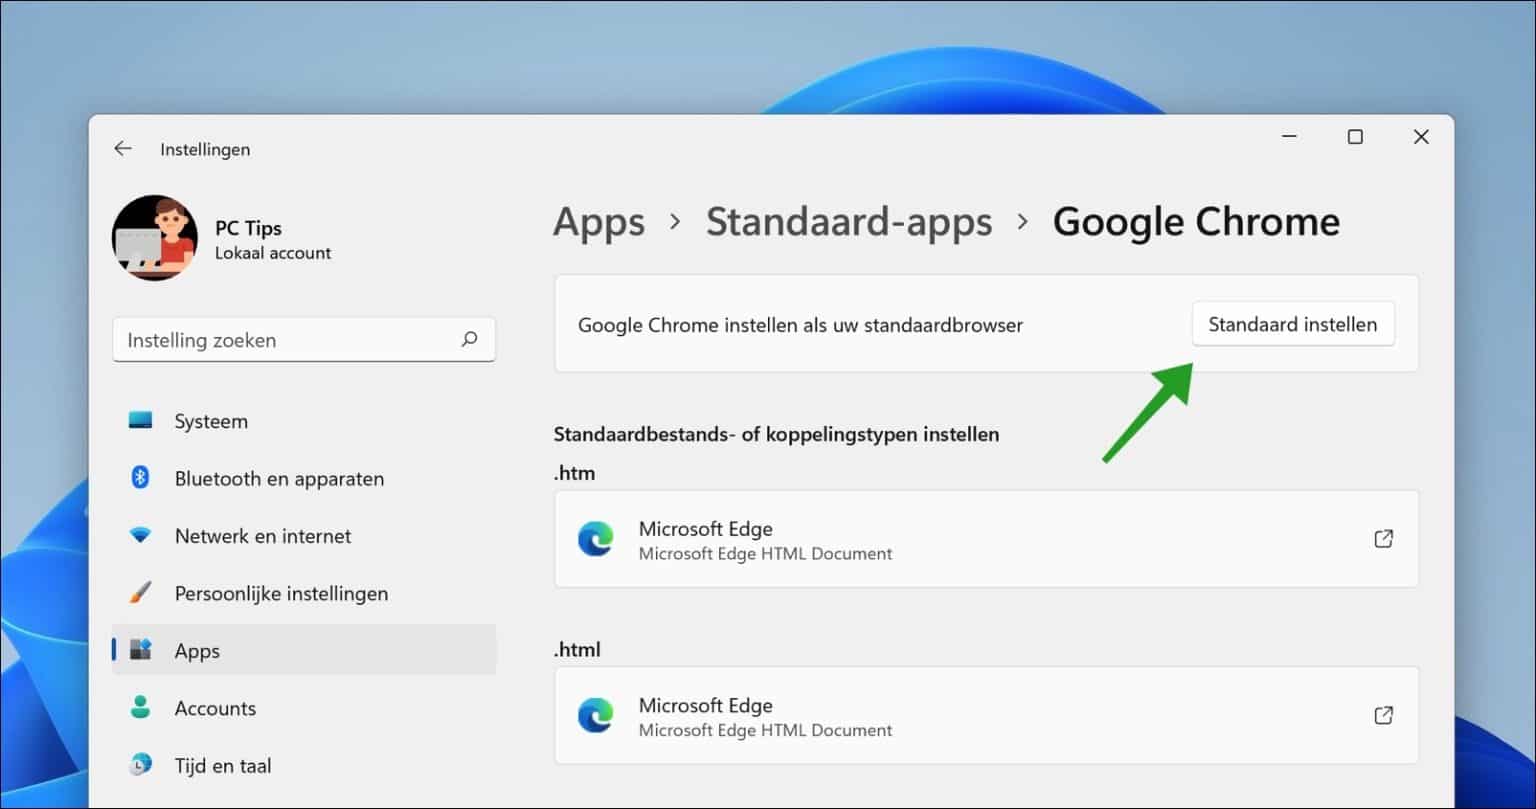Select the Systeem sidebar icon
1536x809 pixels.
click(x=139, y=420)
